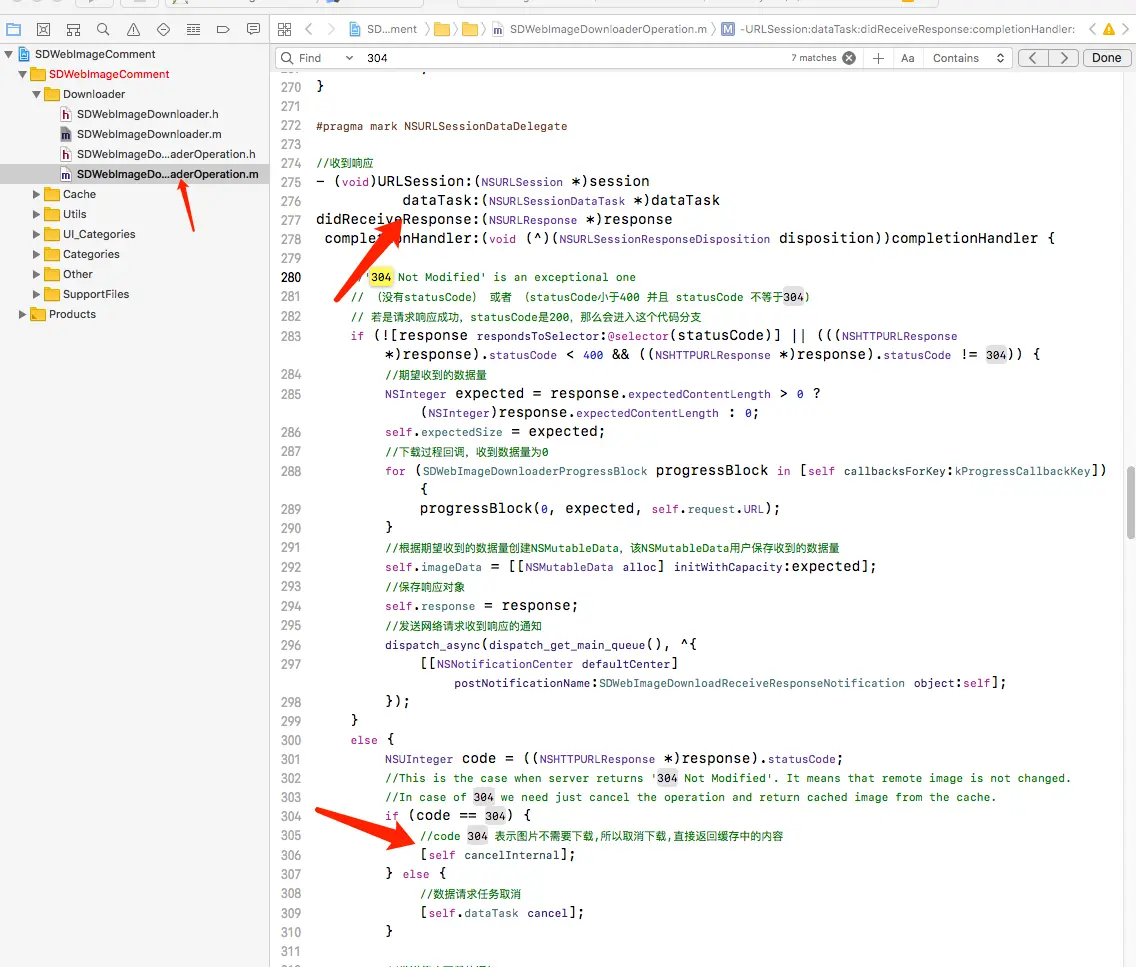Open the Project navigator folder icon

click(x=13, y=30)
